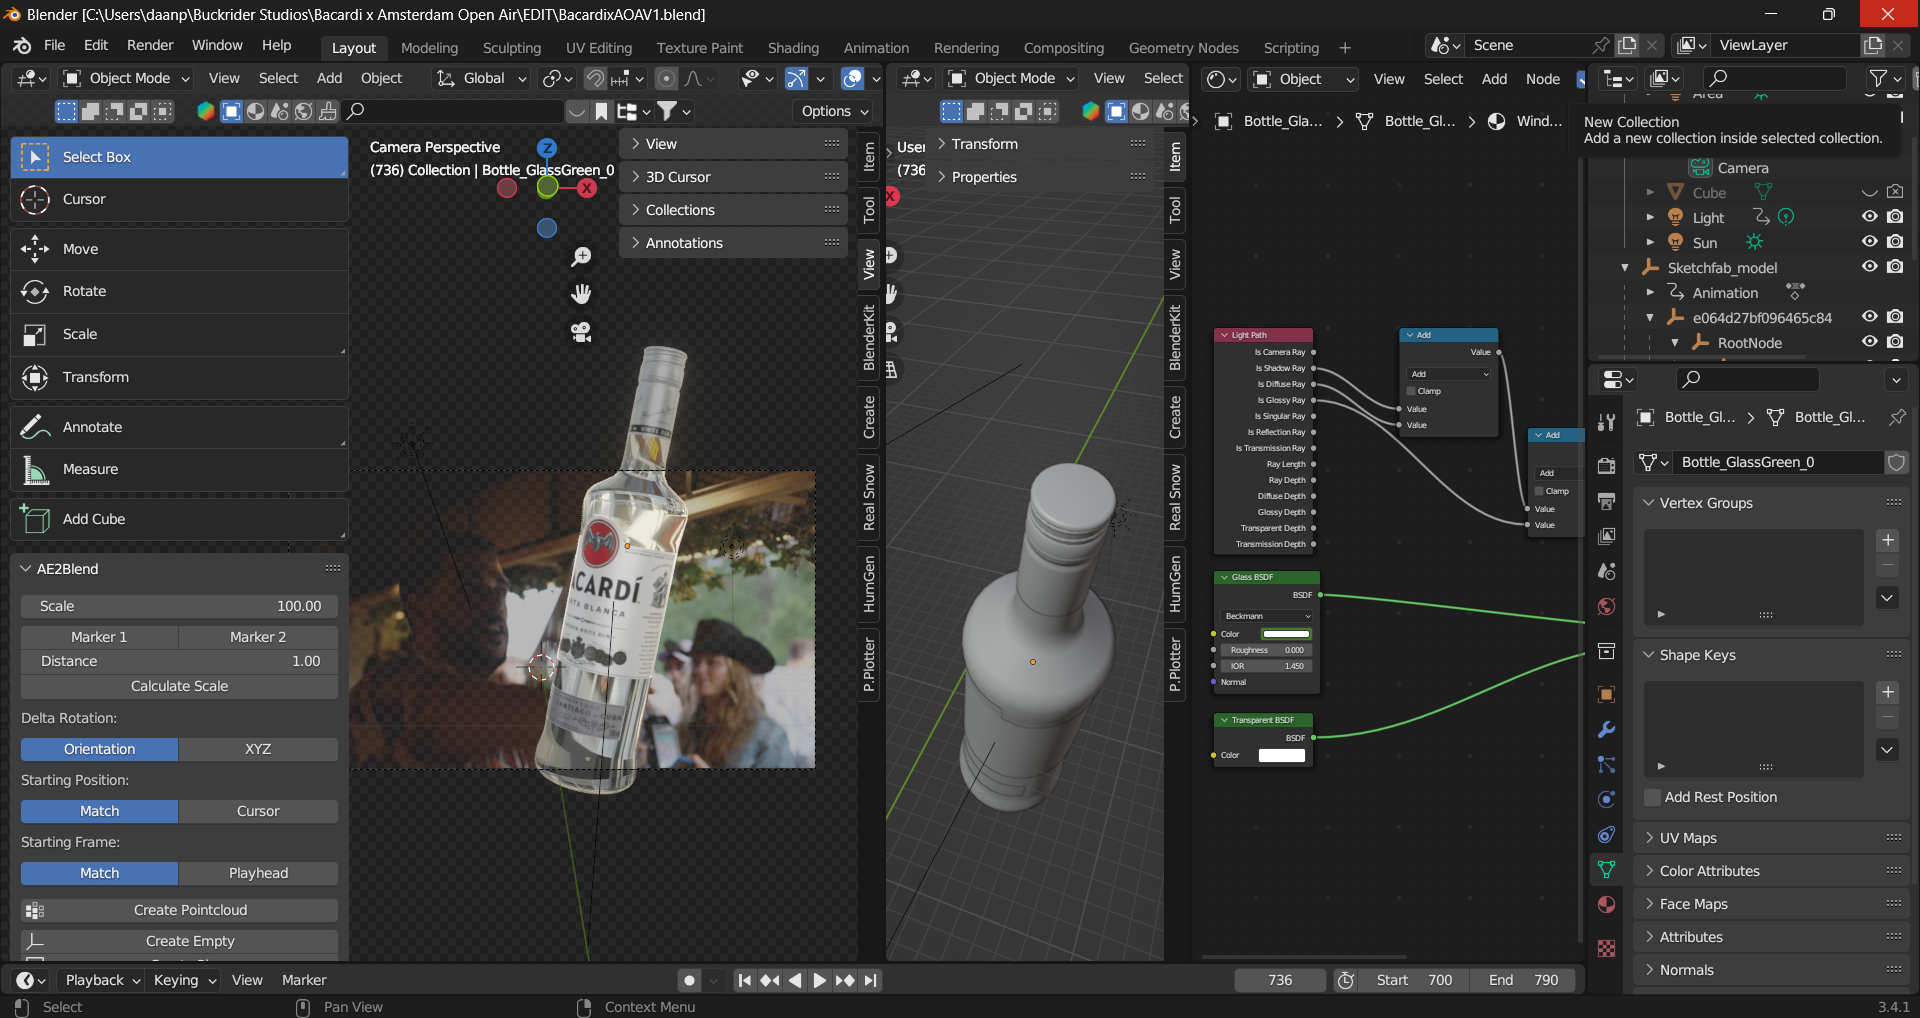
Task: Expand the UV Maps panel
Action: (x=1771, y=838)
